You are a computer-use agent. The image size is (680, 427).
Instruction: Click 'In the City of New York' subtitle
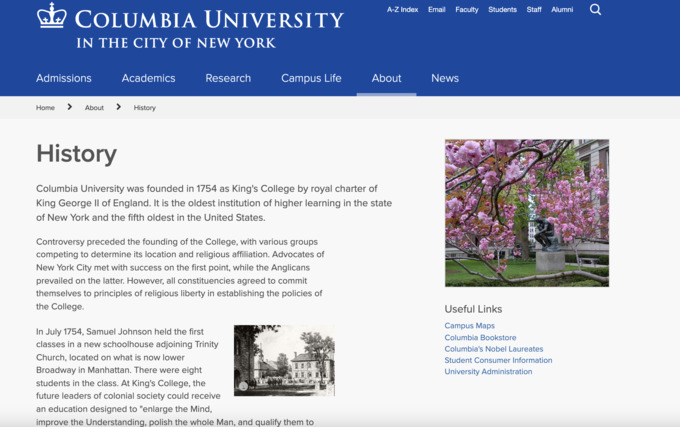[x=176, y=43]
